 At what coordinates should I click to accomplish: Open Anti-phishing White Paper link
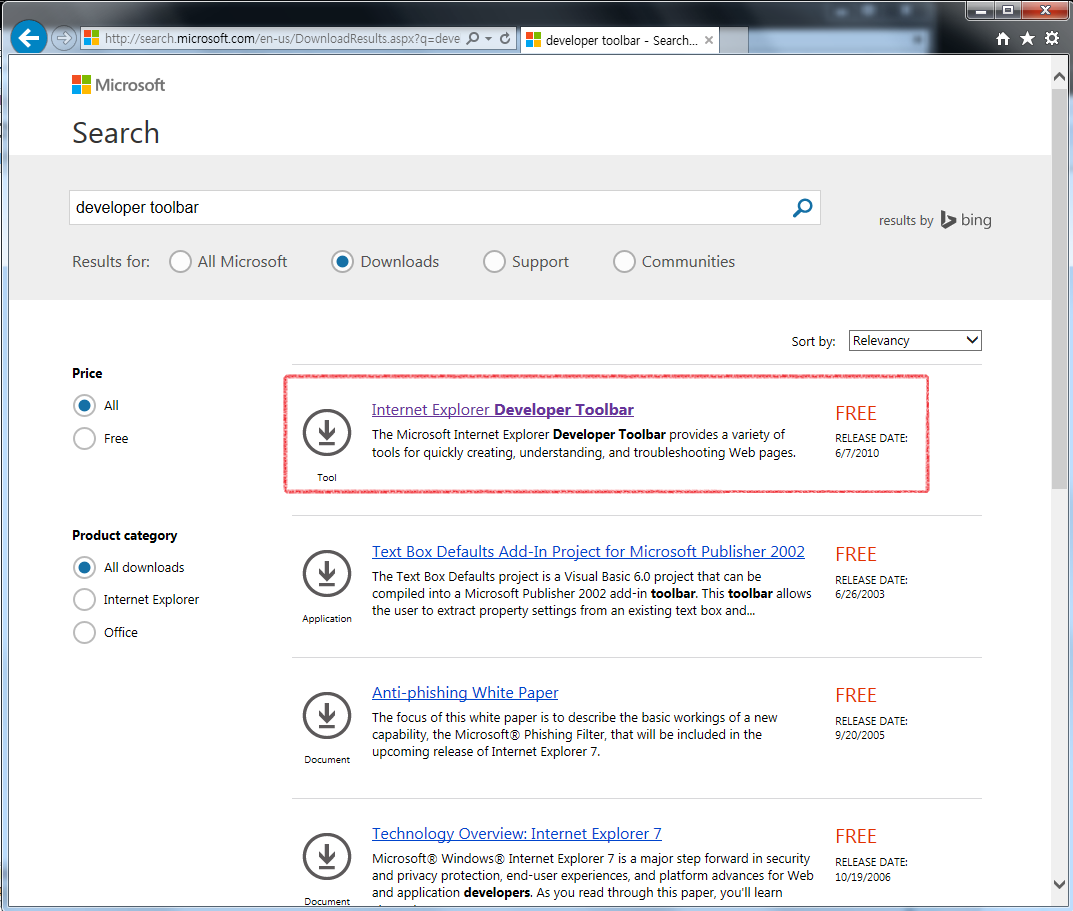(465, 693)
